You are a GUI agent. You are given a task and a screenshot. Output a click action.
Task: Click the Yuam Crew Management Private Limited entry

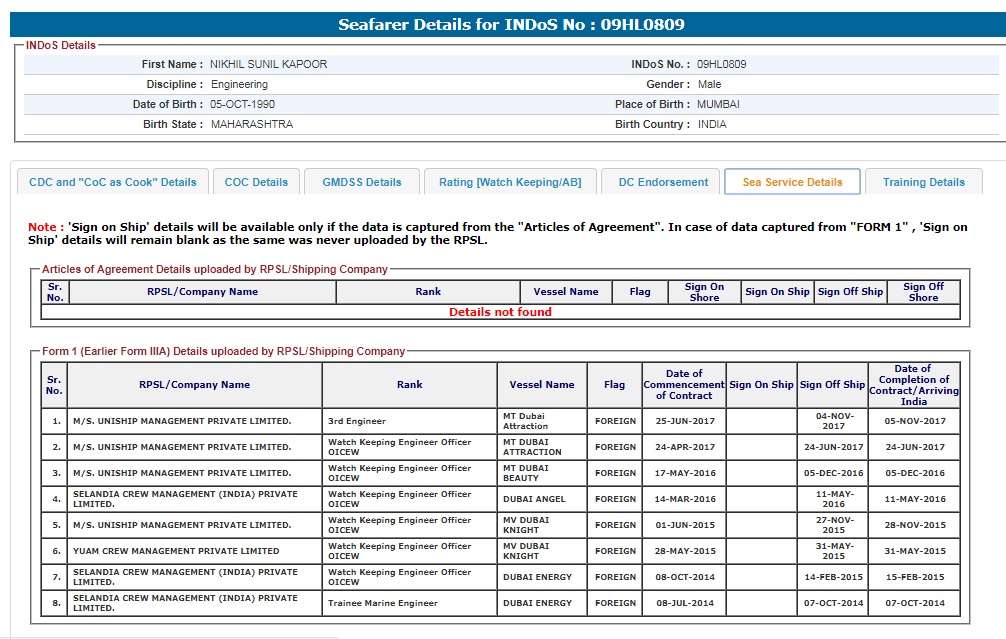coord(175,551)
